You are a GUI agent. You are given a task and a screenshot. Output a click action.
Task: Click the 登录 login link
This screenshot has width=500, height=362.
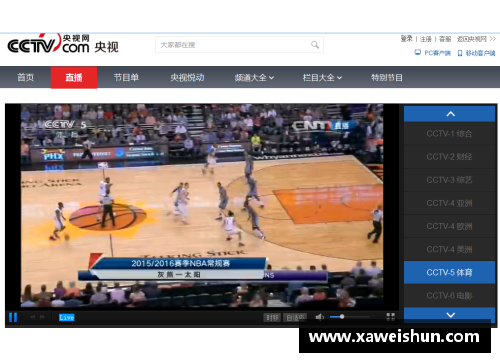[406, 39]
